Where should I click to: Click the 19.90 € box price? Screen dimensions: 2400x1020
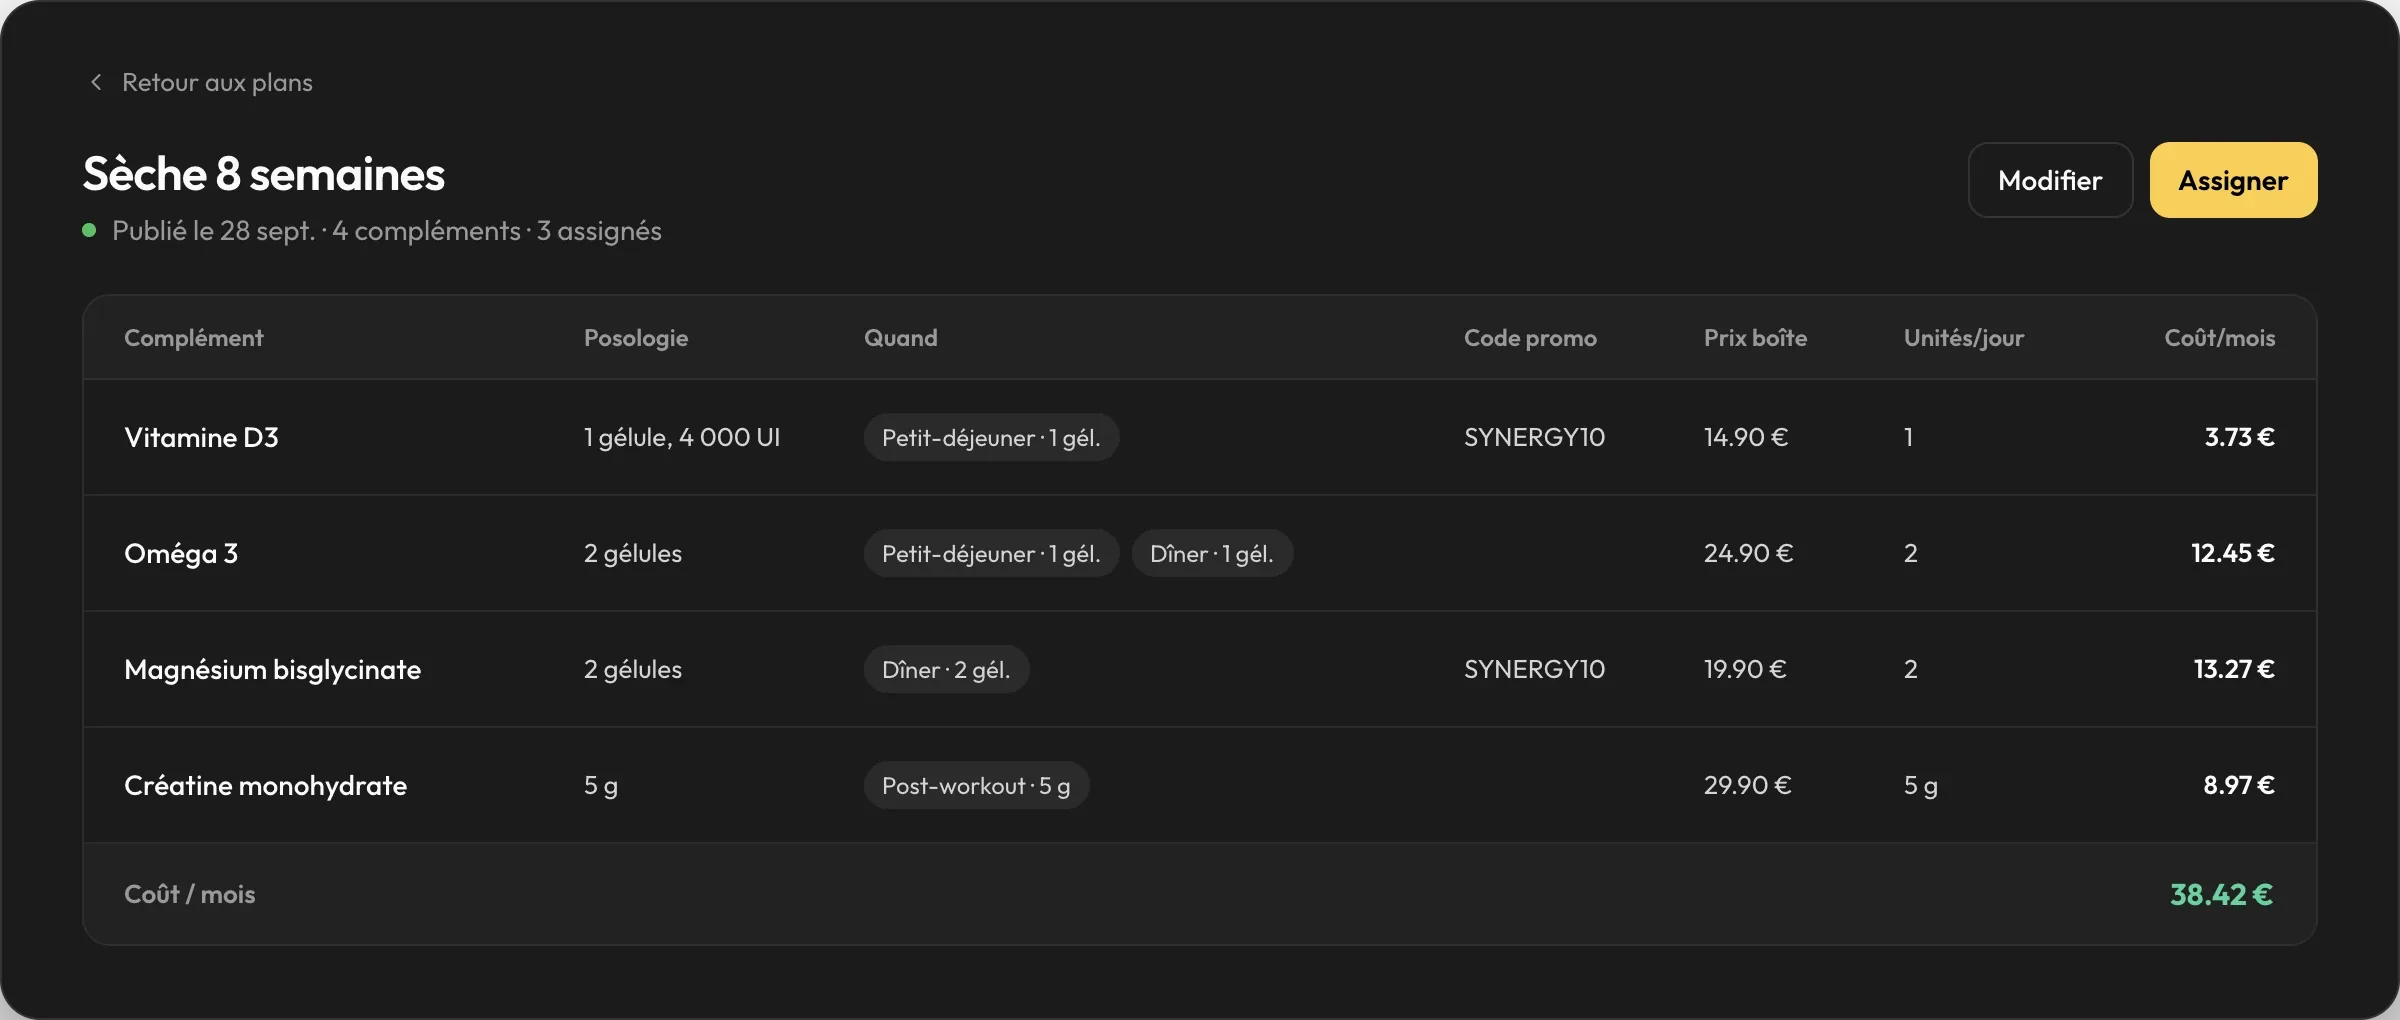(1745, 669)
